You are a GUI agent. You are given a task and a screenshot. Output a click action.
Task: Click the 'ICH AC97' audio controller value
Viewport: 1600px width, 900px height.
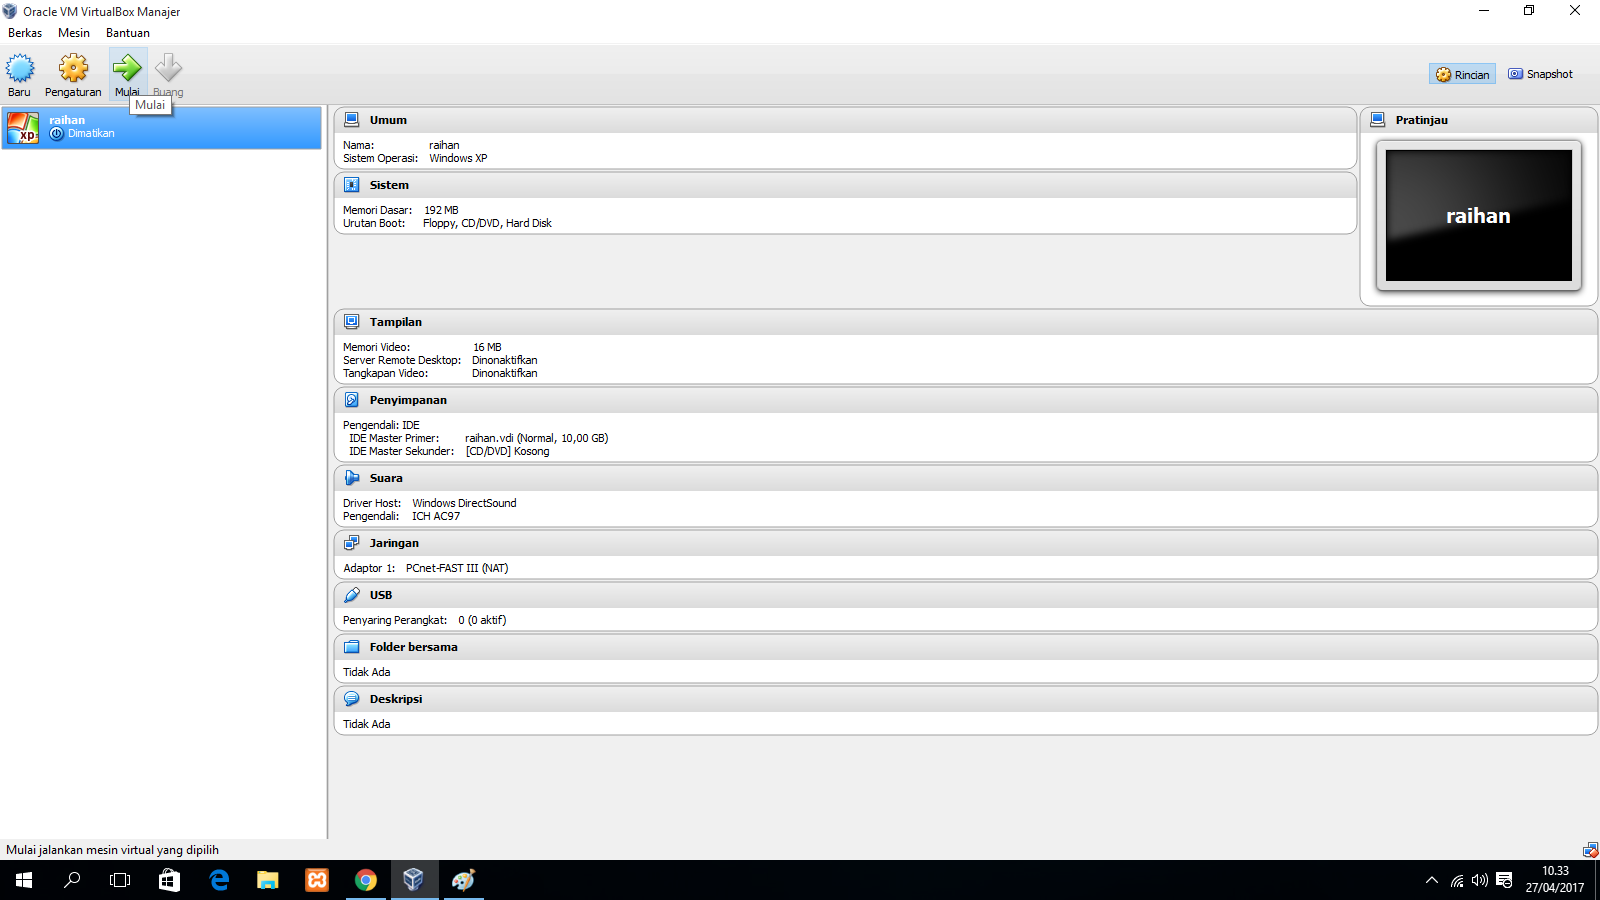click(436, 516)
